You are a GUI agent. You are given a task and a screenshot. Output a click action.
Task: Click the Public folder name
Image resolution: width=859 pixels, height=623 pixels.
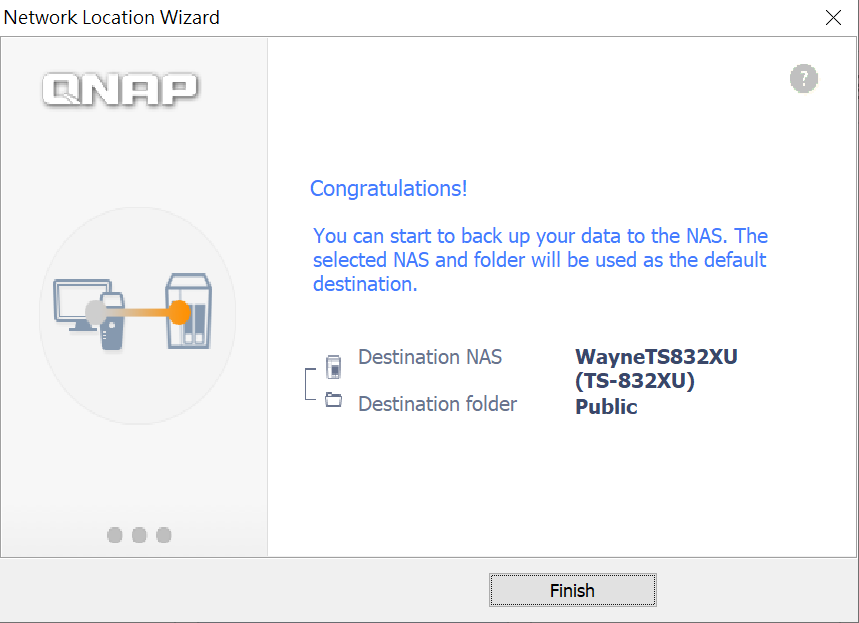click(606, 407)
